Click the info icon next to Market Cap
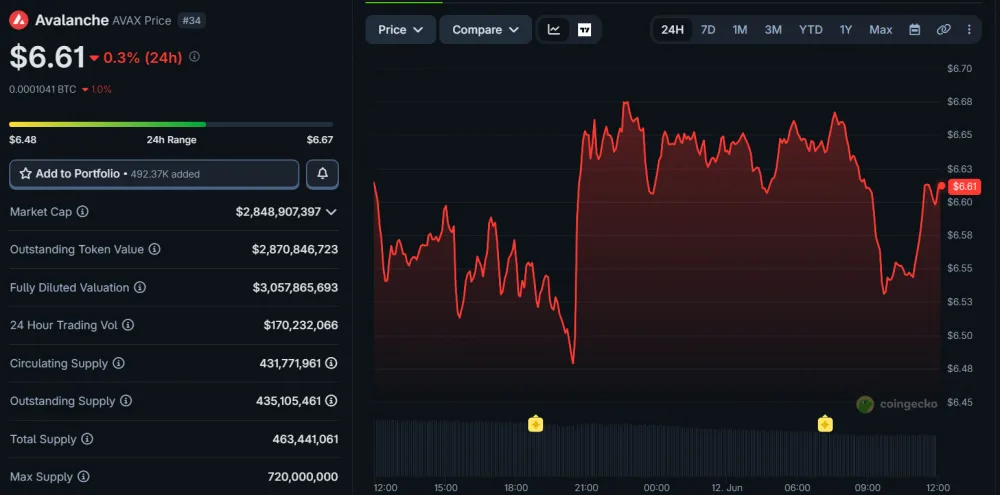The width and height of the screenshot is (1000, 495). (x=82, y=211)
